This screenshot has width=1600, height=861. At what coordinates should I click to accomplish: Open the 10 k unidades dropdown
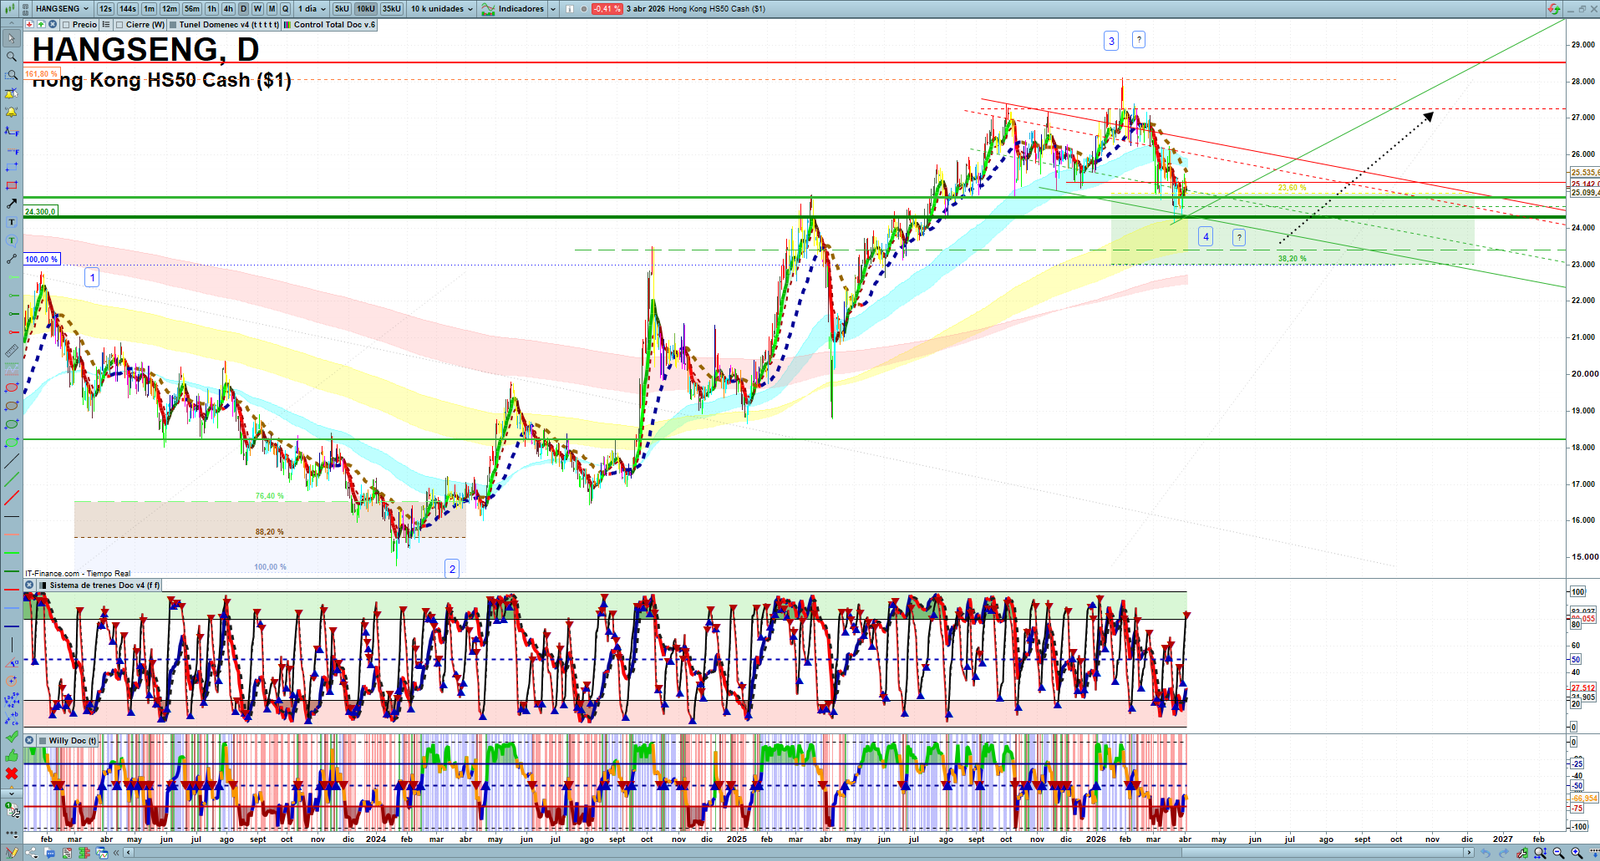[x=442, y=9]
